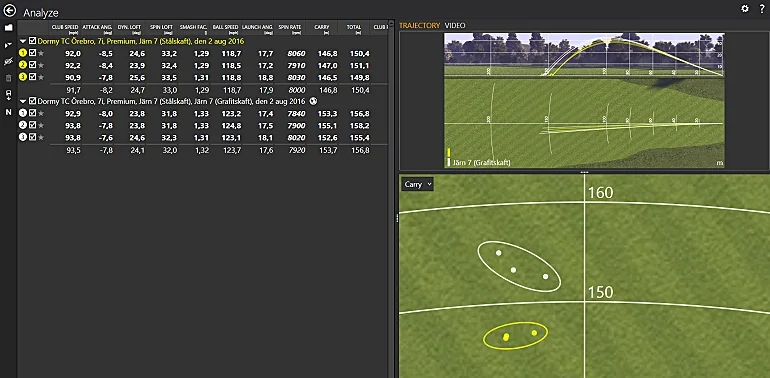Sort by SPIN RATE column header

coord(290,28)
